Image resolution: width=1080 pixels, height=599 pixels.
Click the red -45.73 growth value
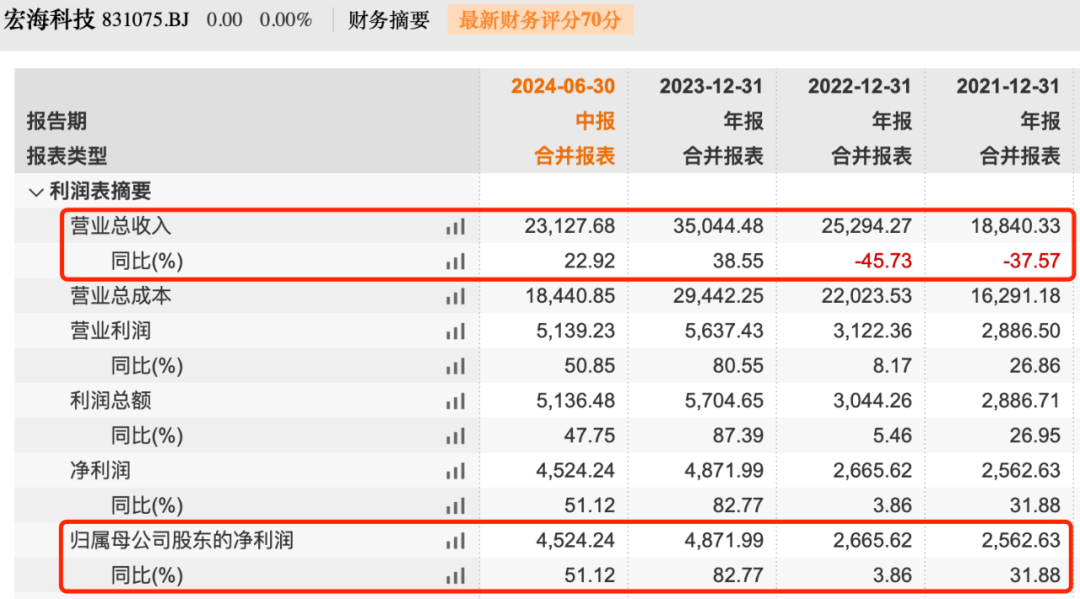883,262
